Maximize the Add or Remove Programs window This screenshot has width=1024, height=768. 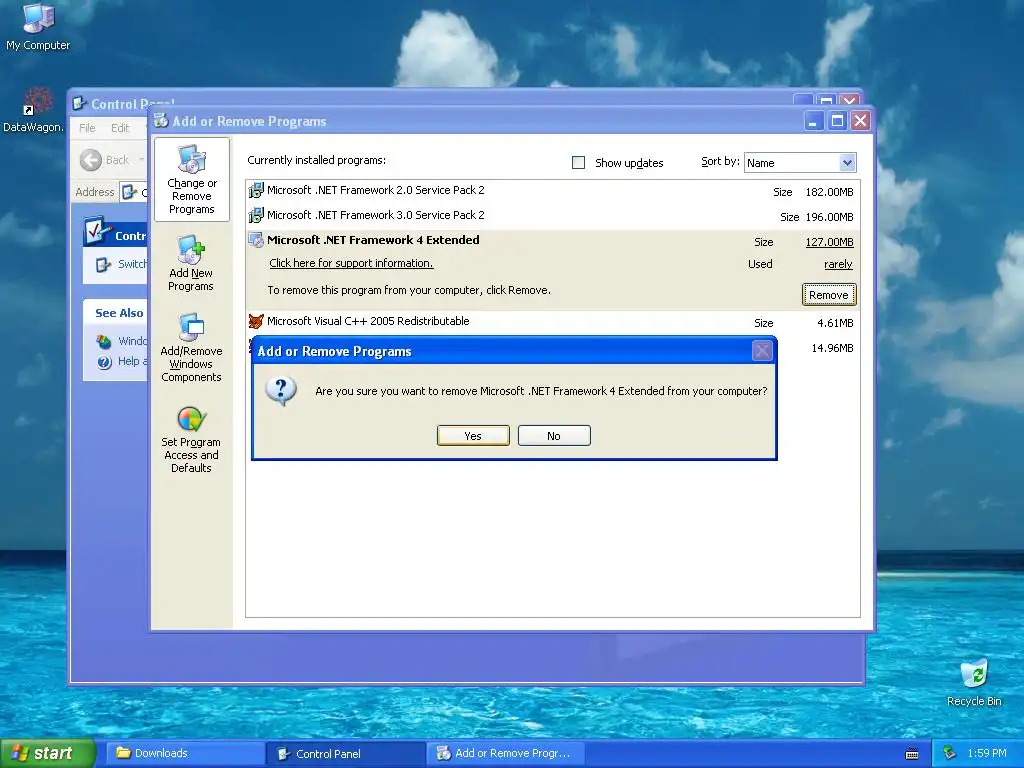(x=837, y=121)
